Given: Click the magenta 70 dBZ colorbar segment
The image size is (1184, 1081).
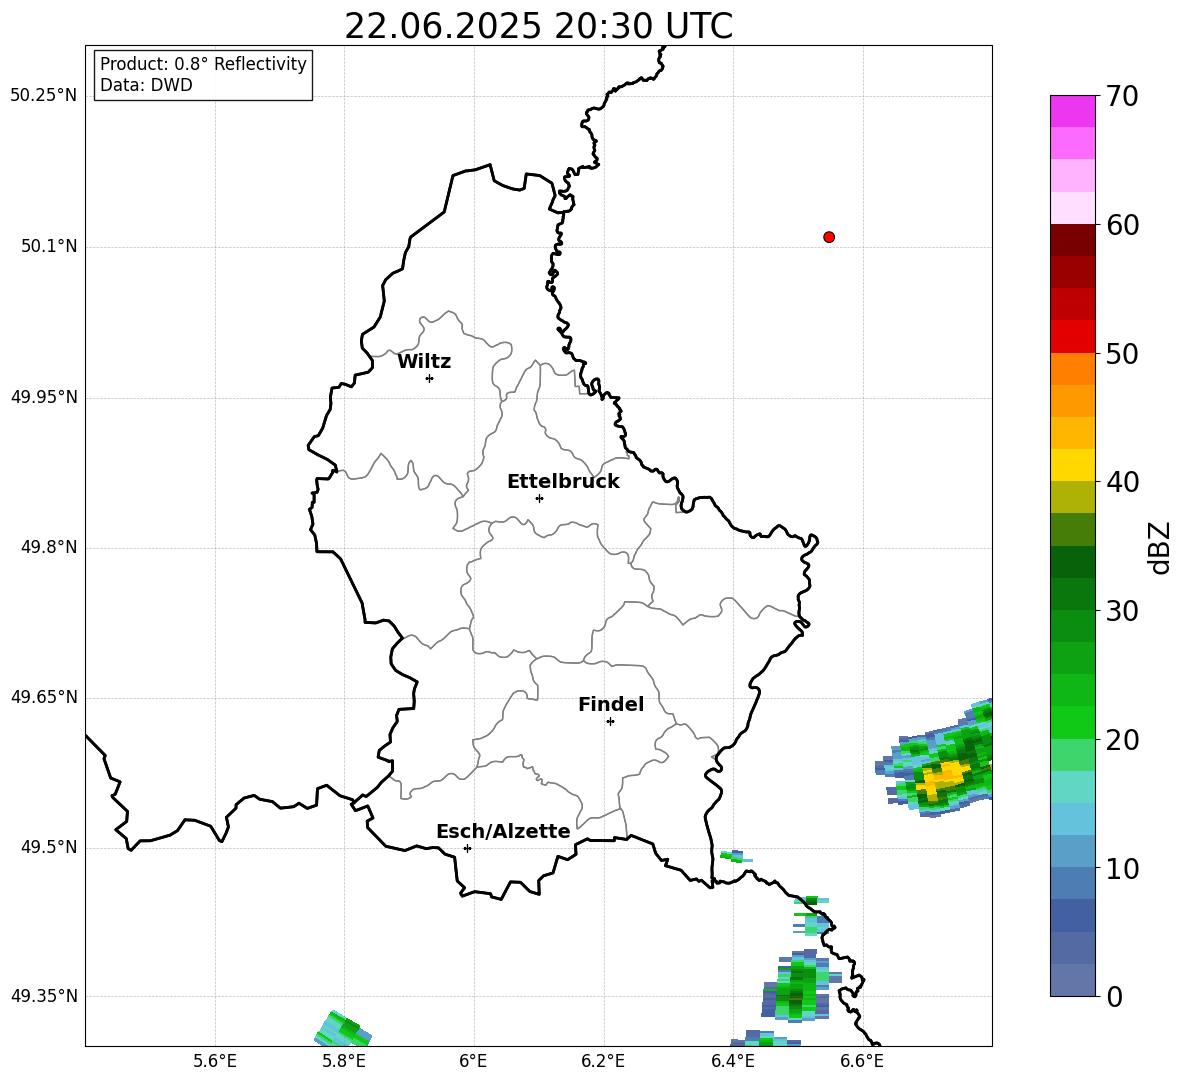Looking at the screenshot, I should tap(1072, 111).
